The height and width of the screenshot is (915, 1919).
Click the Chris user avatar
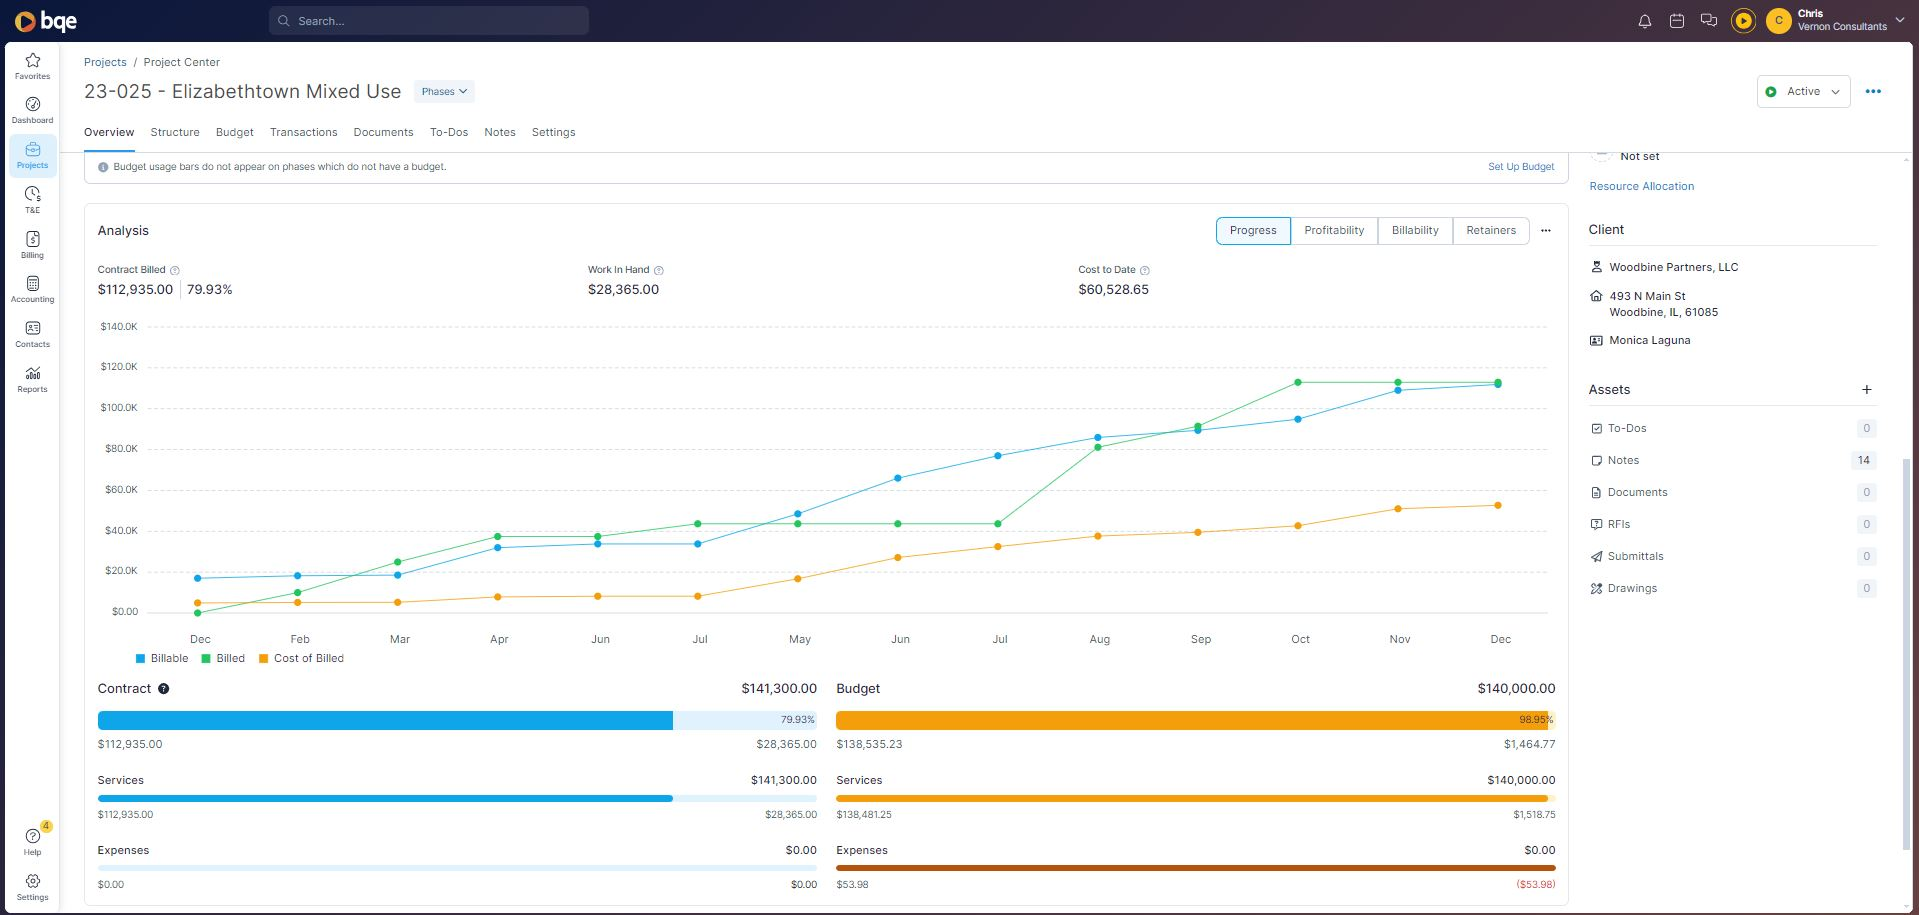click(1778, 21)
